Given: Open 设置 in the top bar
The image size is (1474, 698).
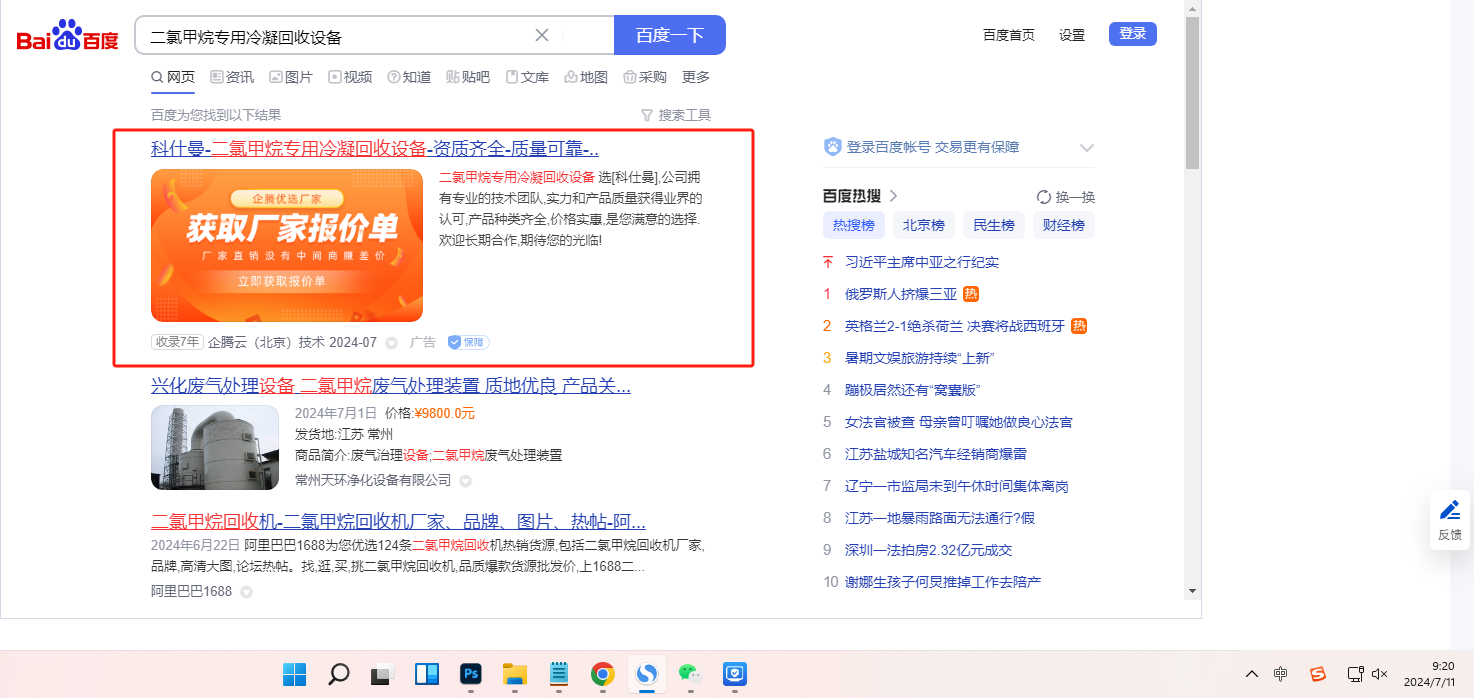Looking at the screenshot, I should [x=1072, y=35].
